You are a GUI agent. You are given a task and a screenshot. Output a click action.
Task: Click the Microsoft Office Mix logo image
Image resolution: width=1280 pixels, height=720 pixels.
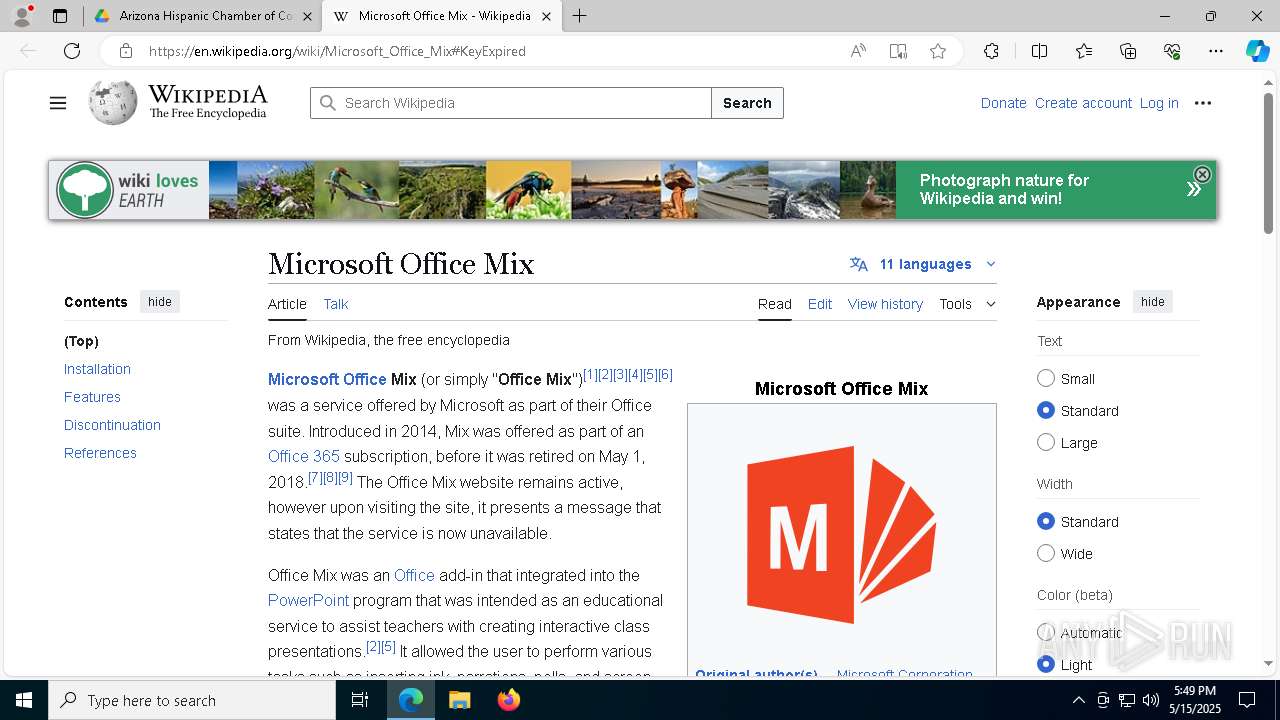842,535
